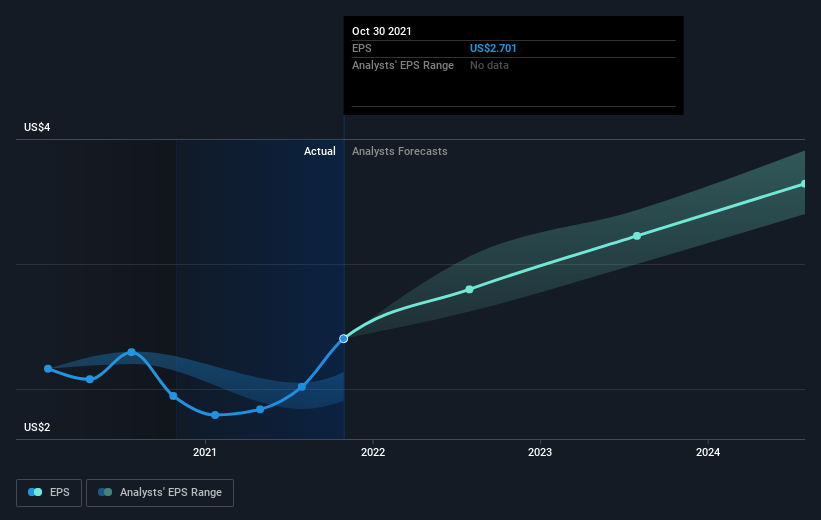Click the Analysts' EPS Range swatch icon
821x520 pixels.
(105, 492)
